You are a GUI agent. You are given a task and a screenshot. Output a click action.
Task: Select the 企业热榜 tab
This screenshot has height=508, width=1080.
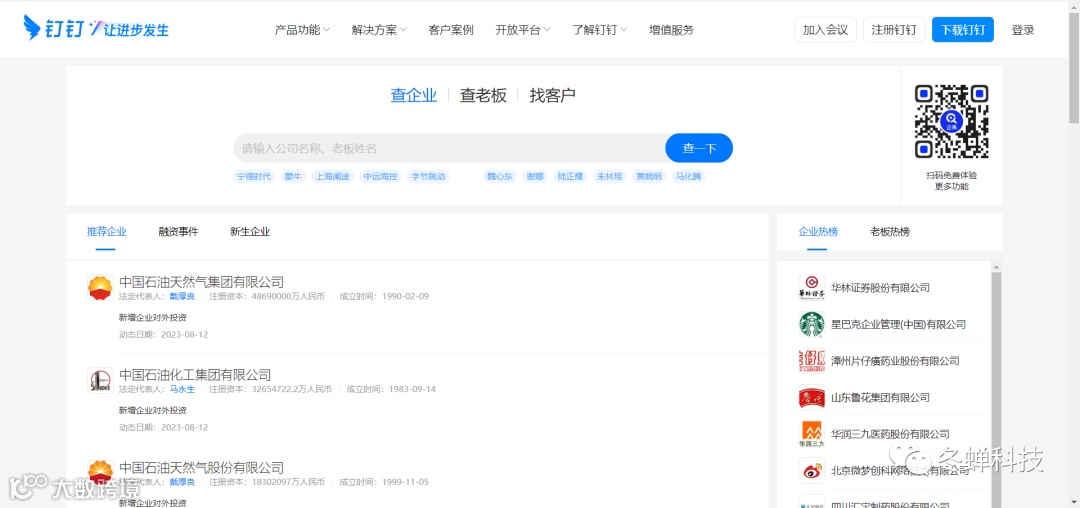tap(818, 231)
